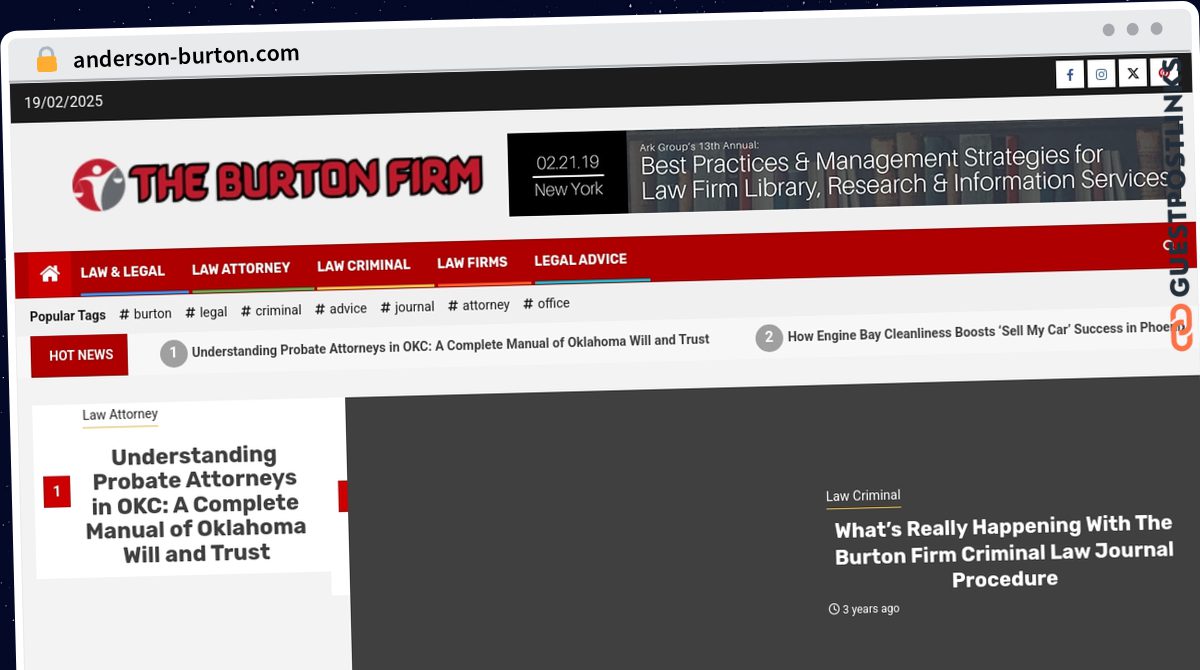
Task: Open the X (Twitter) social icon
Action: click(x=1132, y=73)
